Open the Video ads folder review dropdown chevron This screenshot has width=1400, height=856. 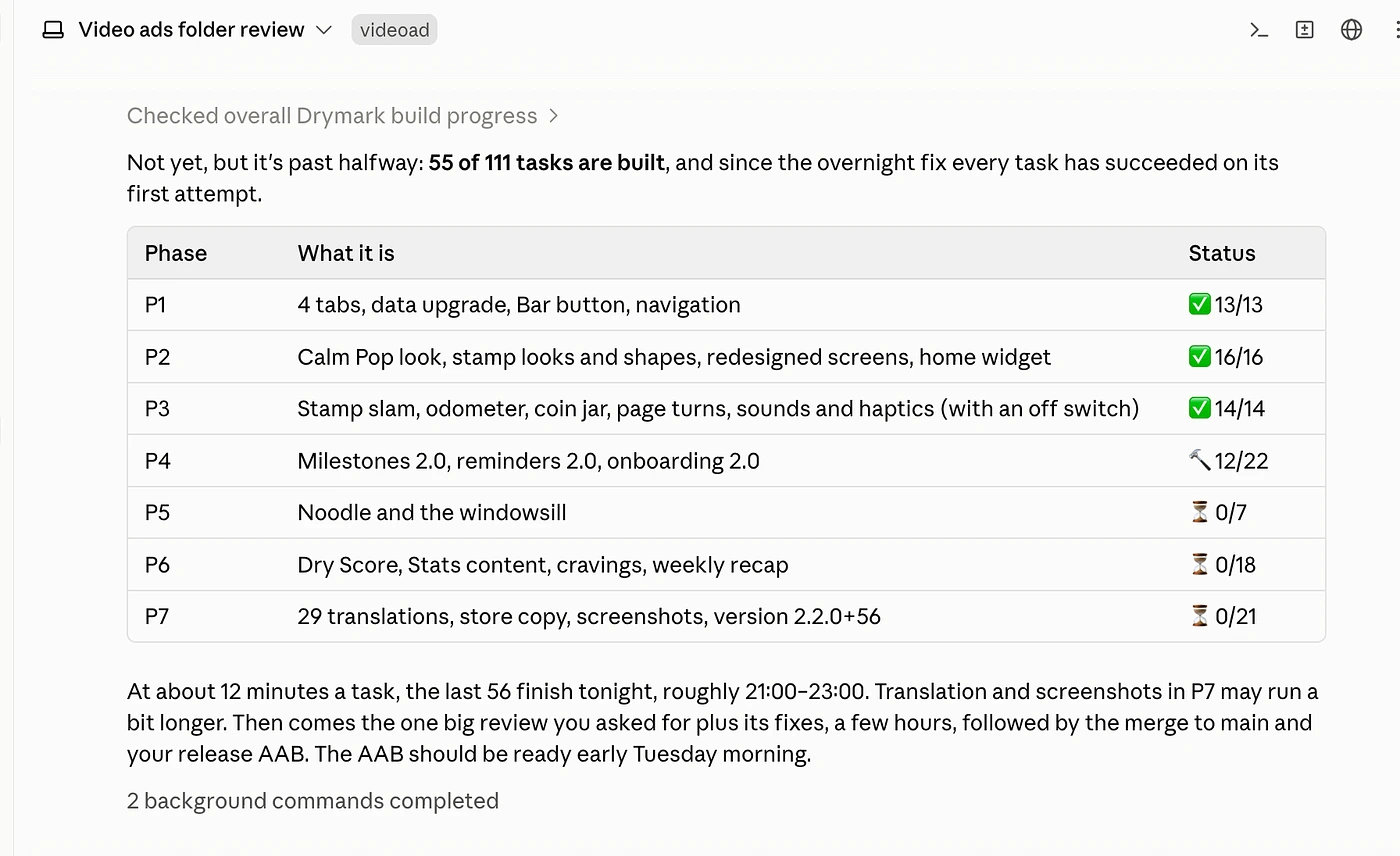point(324,30)
